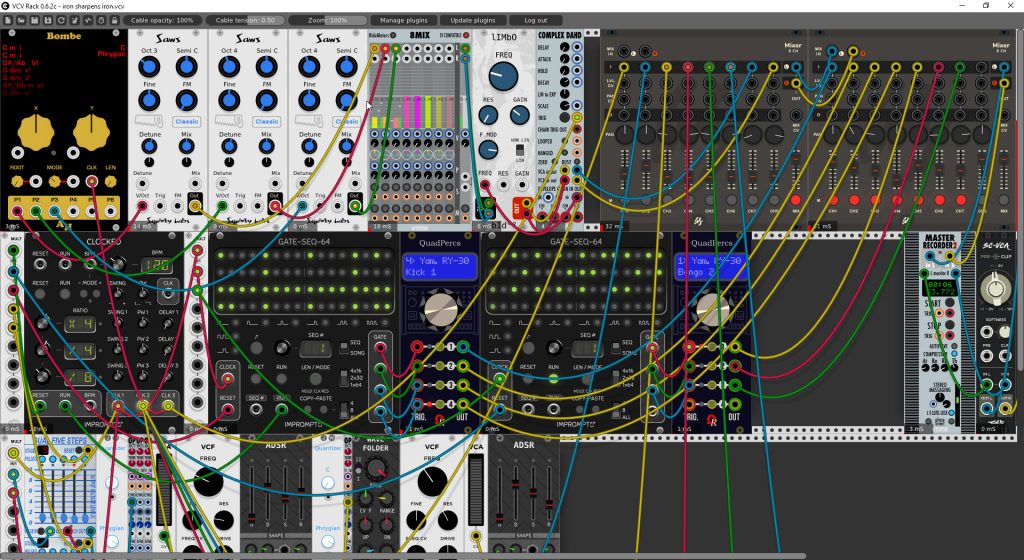
Task: Click the Oct 3 knob on first Saws
Action: (149, 67)
